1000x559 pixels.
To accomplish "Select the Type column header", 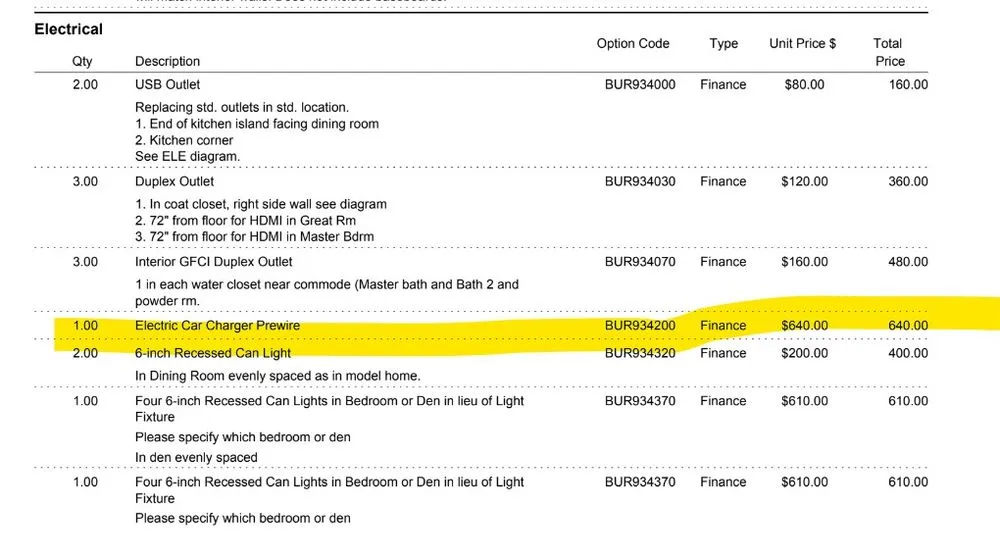I will coord(723,43).
